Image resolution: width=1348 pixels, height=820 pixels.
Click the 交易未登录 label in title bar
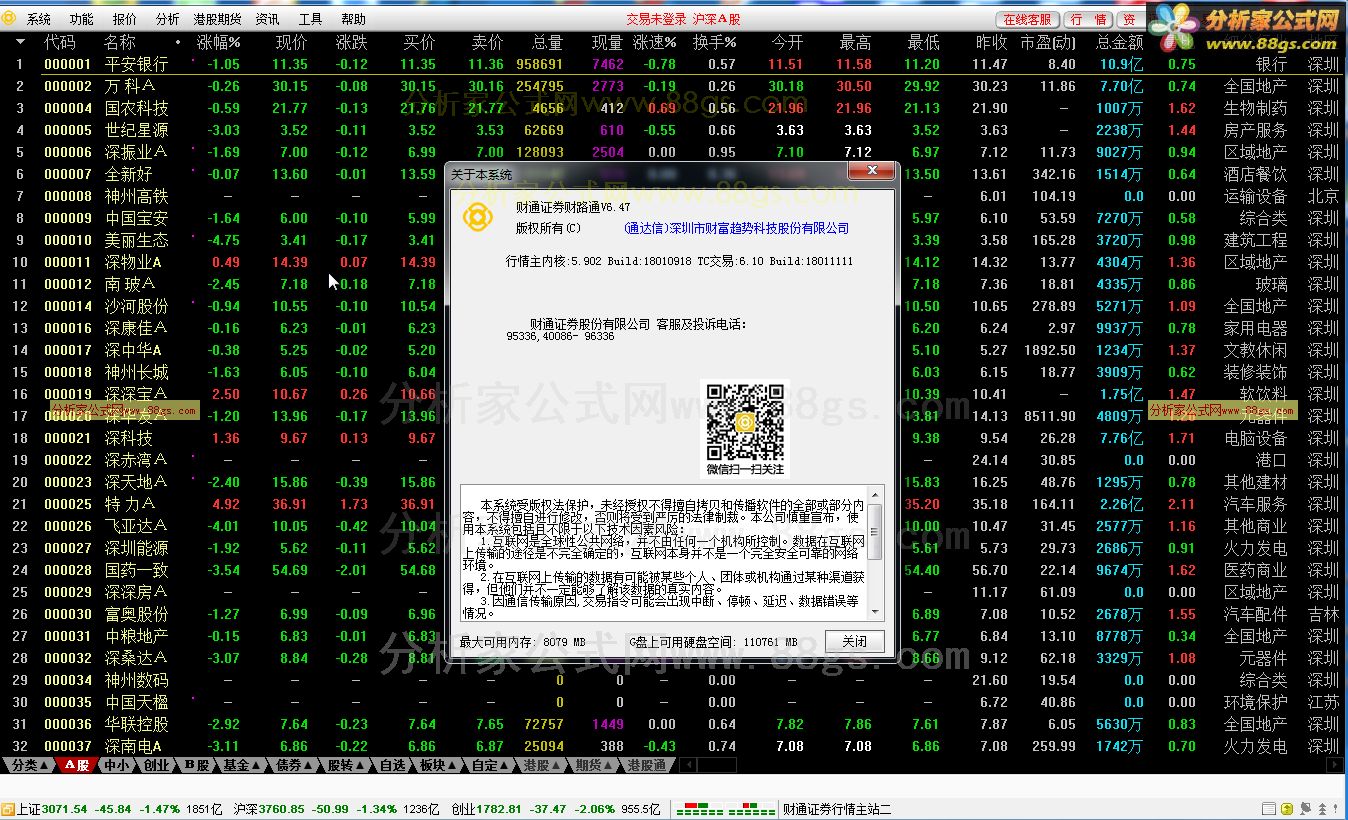pyautogui.click(x=656, y=19)
